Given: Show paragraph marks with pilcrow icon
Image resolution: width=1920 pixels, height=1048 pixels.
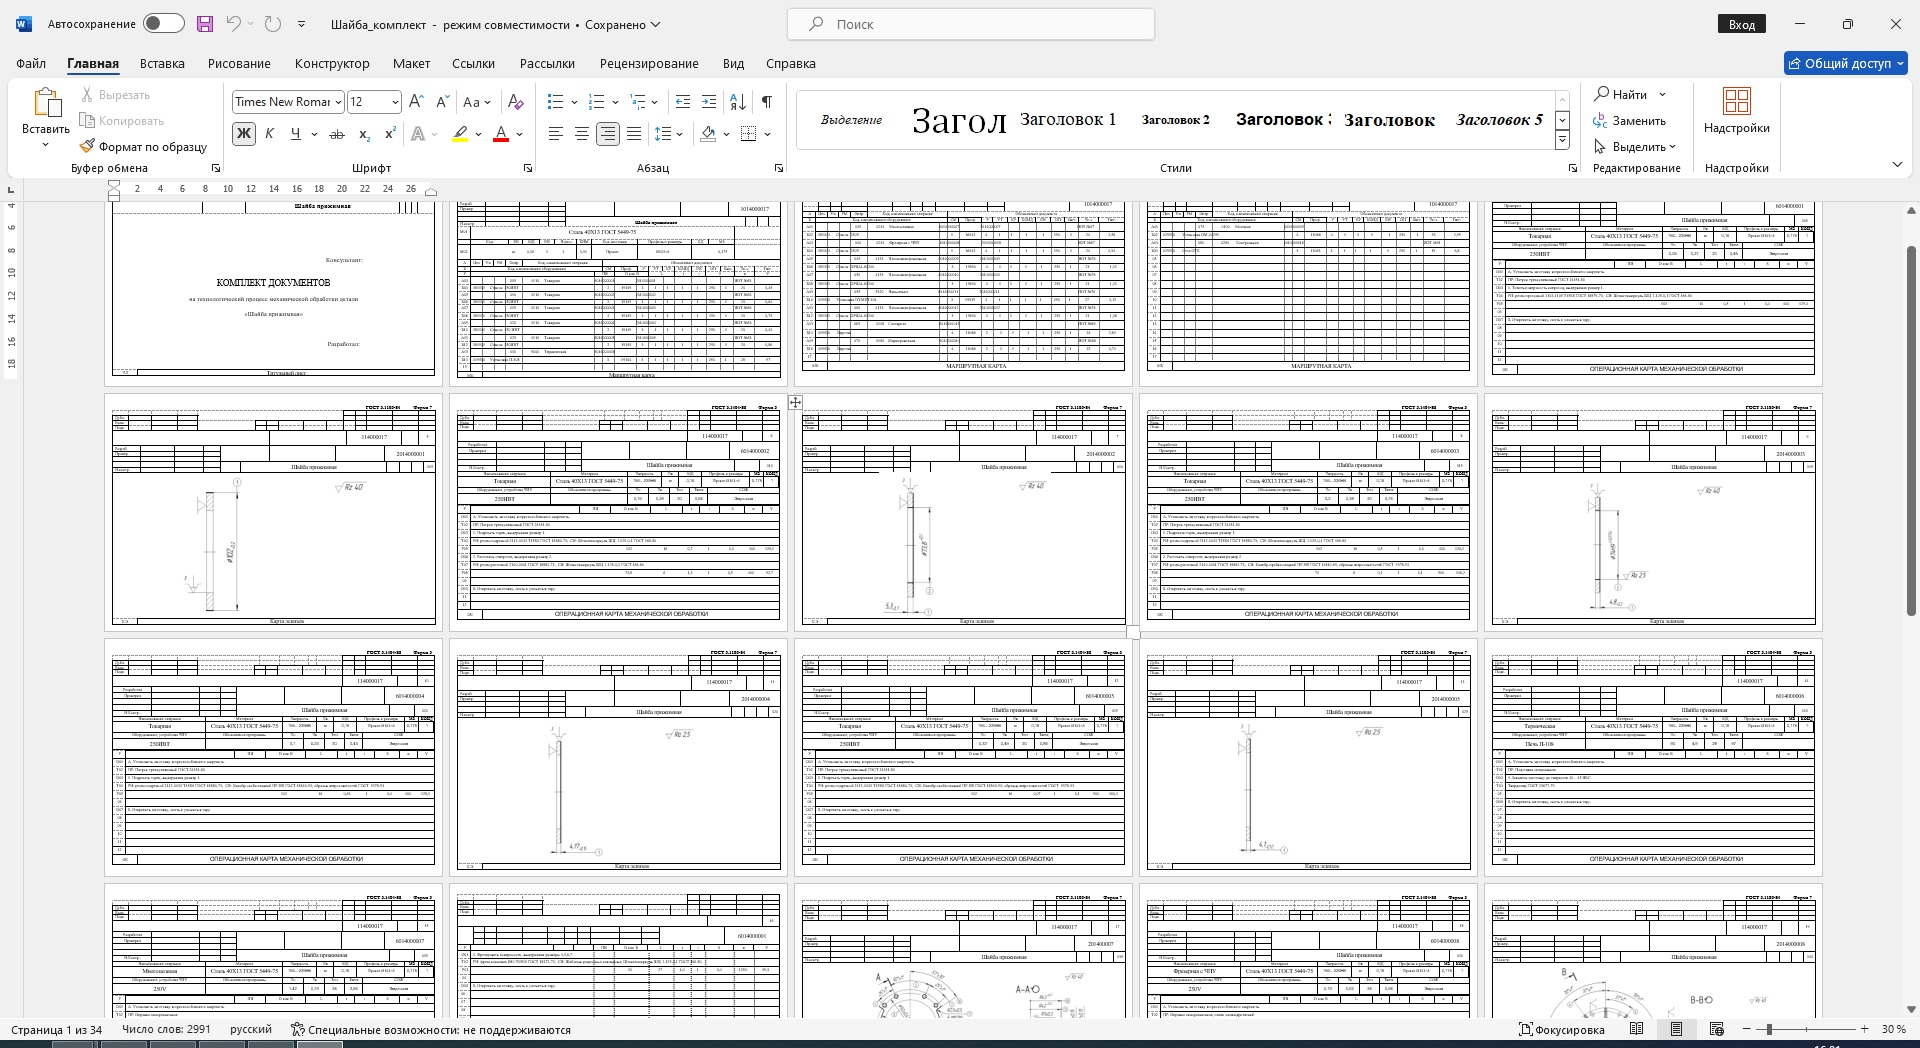Looking at the screenshot, I should point(766,102).
